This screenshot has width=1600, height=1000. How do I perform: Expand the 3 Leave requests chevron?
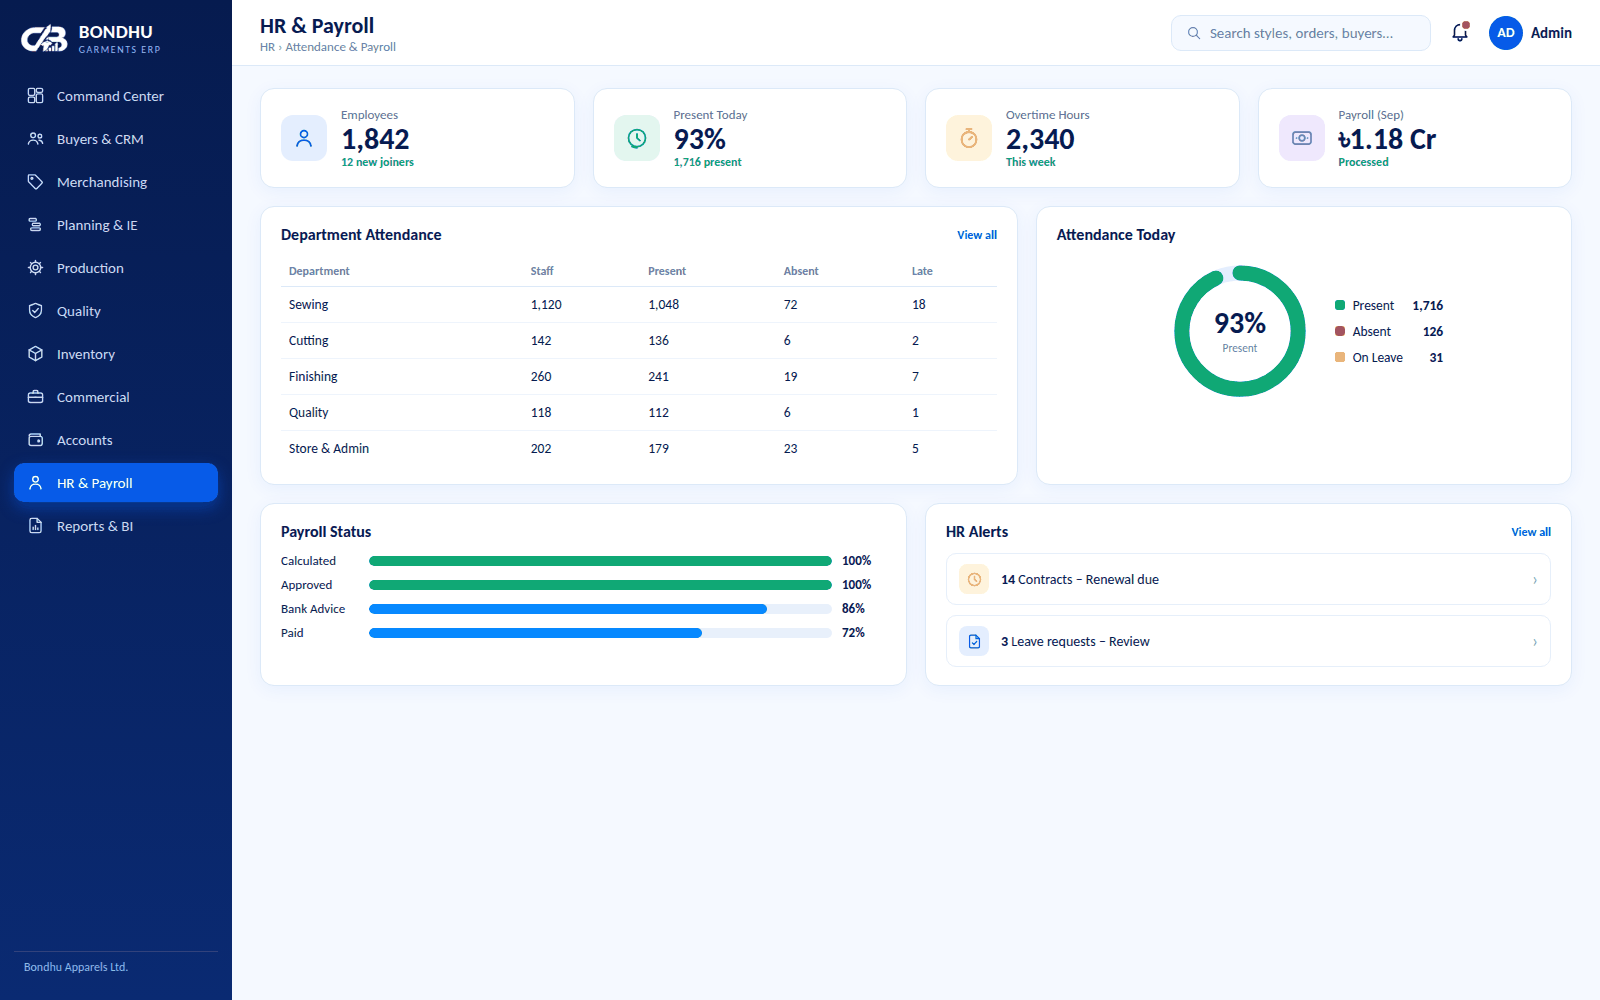(1535, 642)
